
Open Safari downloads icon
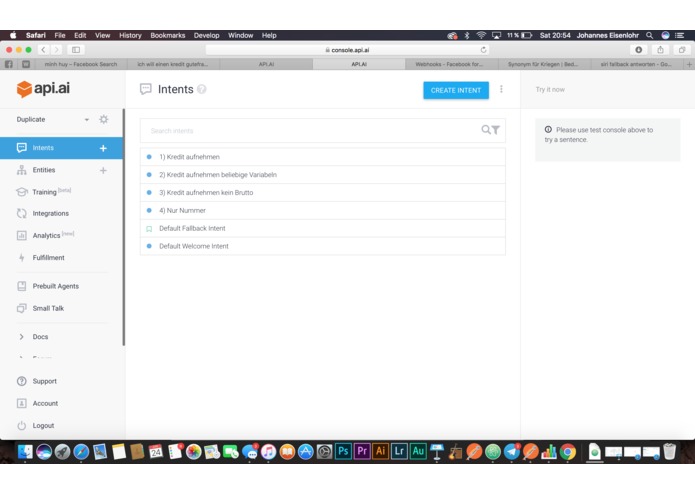pos(638,50)
